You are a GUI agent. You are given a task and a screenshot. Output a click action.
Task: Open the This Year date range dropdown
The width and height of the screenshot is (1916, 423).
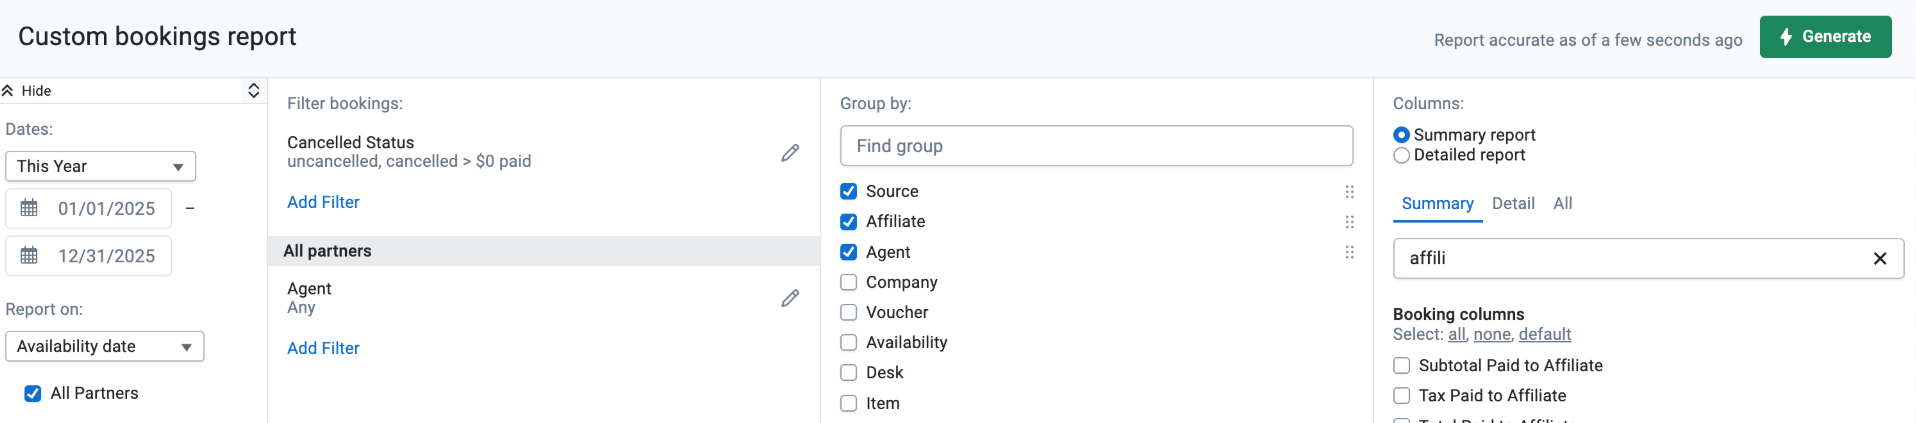pos(100,167)
